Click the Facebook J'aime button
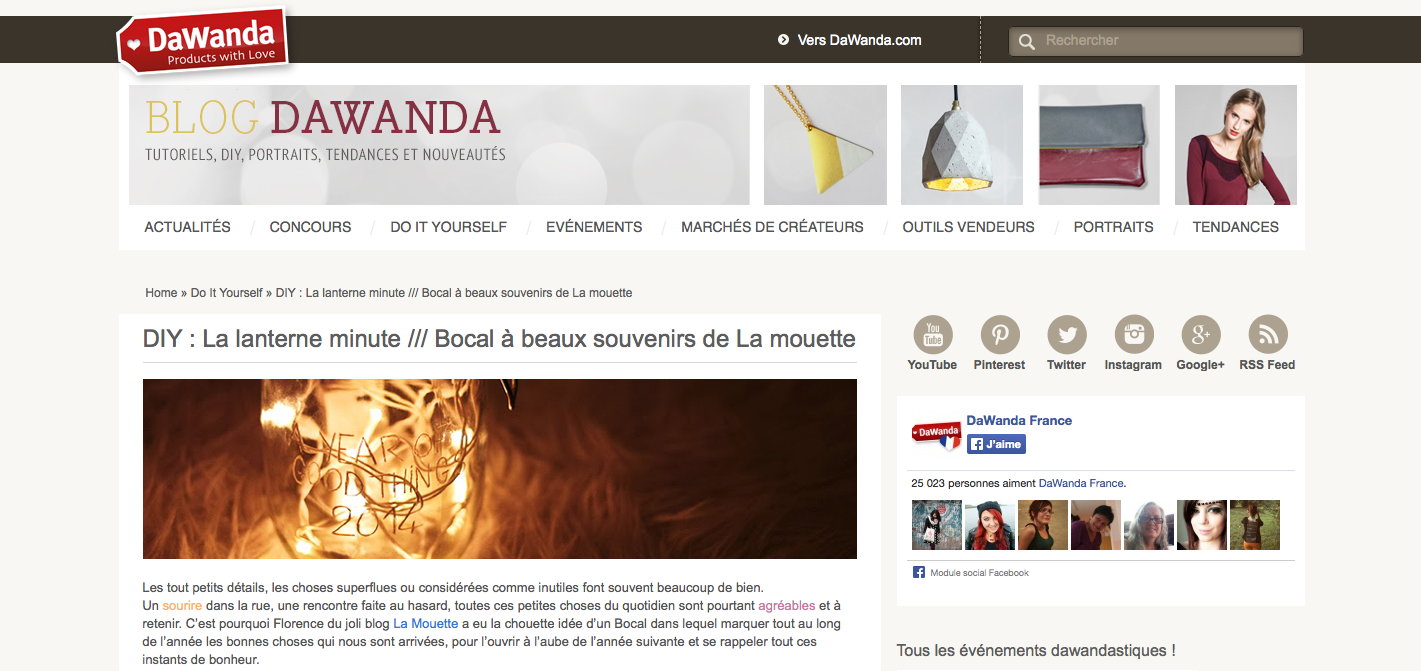The width and height of the screenshot is (1421, 671). [x=996, y=444]
